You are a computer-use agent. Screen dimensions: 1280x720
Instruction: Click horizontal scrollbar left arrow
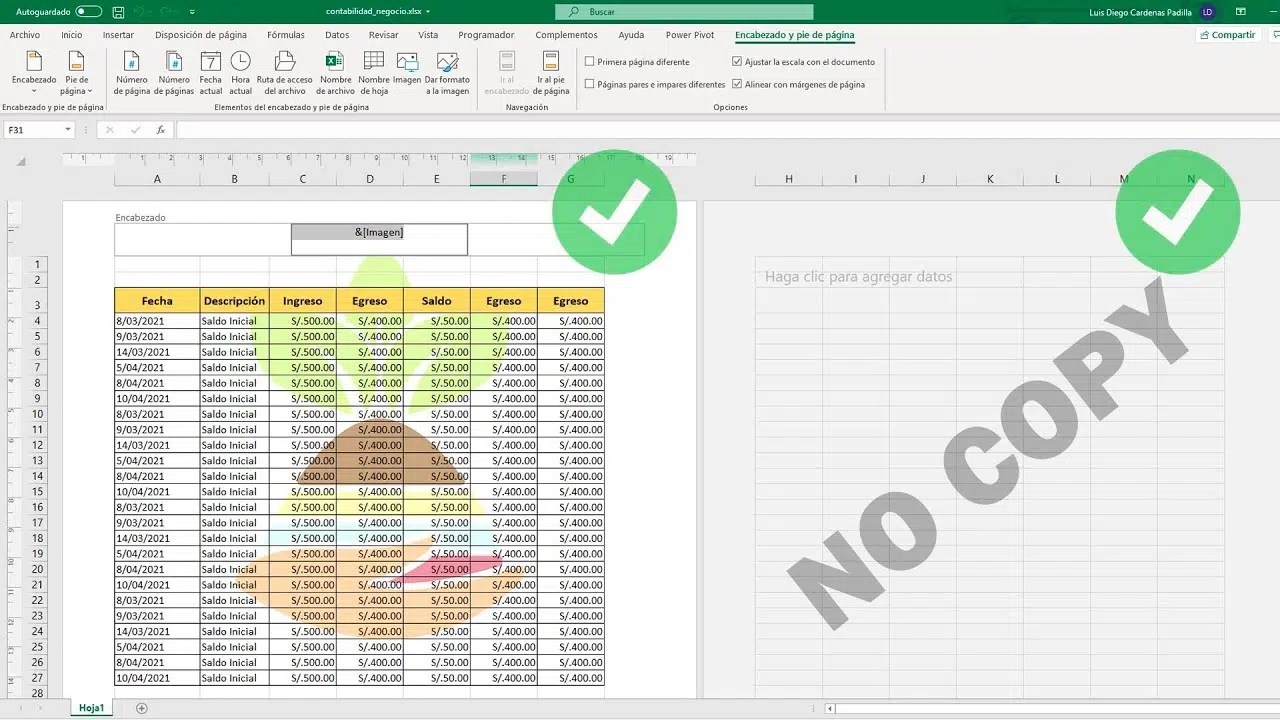tap(830, 709)
